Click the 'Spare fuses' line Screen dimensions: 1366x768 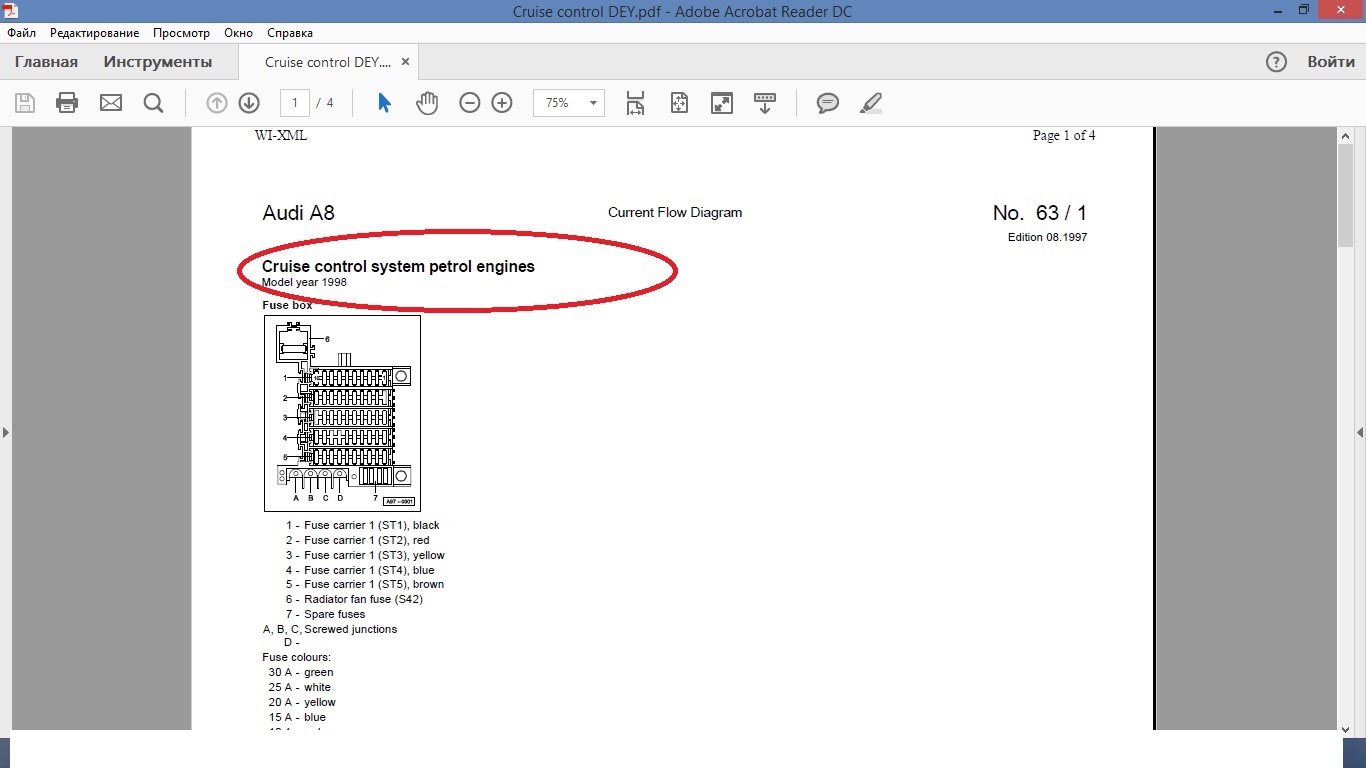pyautogui.click(x=325, y=614)
